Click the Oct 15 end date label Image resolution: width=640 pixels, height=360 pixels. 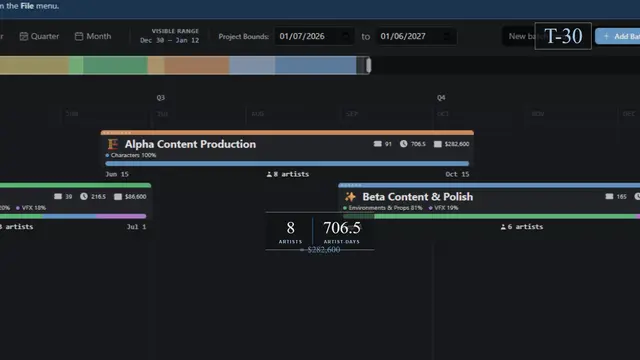tap(457, 174)
